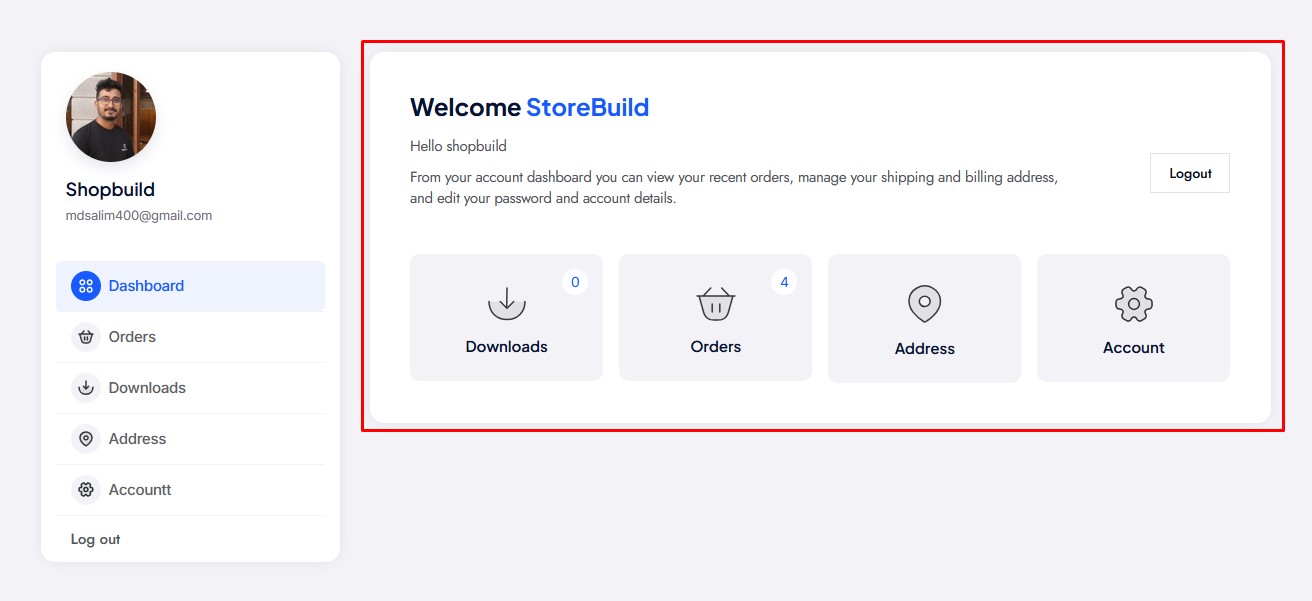The width and height of the screenshot is (1312, 601).
Task: Open Orders from the sidebar menu
Action: coord(190,337)
